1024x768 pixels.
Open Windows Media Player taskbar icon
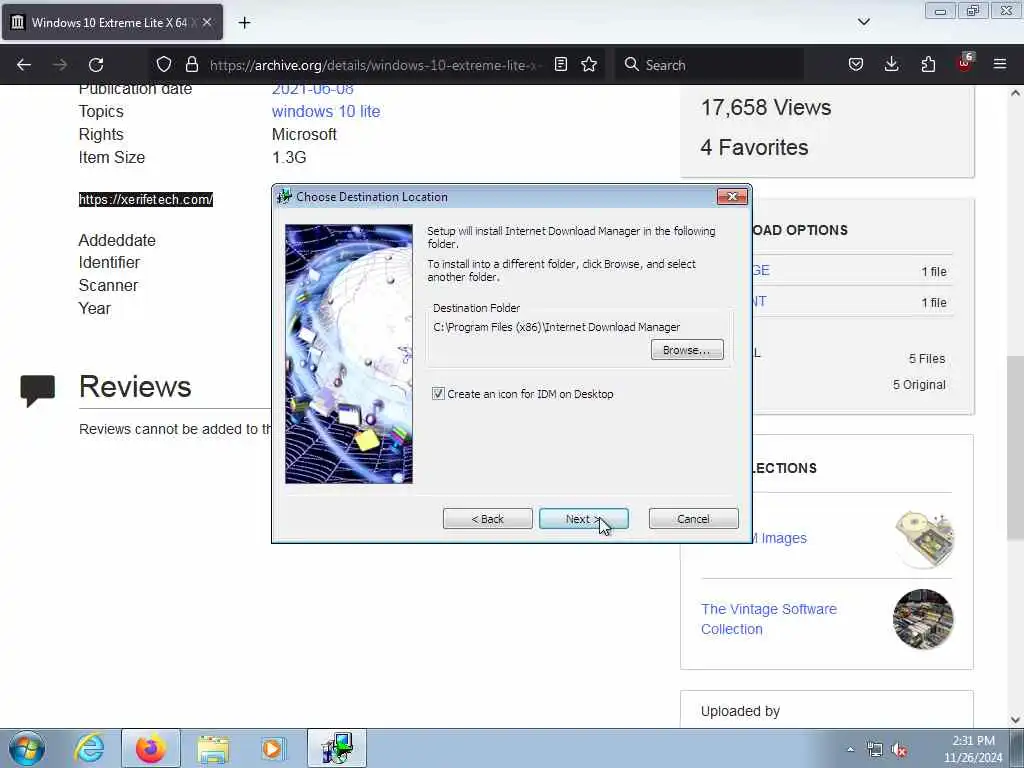click(x=272, y=748)
